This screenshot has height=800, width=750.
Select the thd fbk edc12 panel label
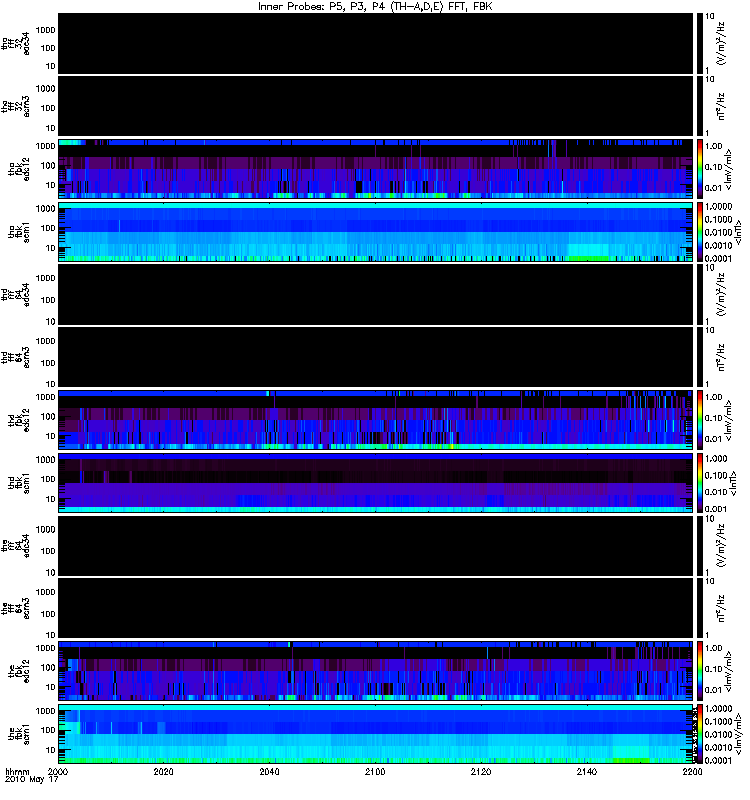[x=19, y=420]
